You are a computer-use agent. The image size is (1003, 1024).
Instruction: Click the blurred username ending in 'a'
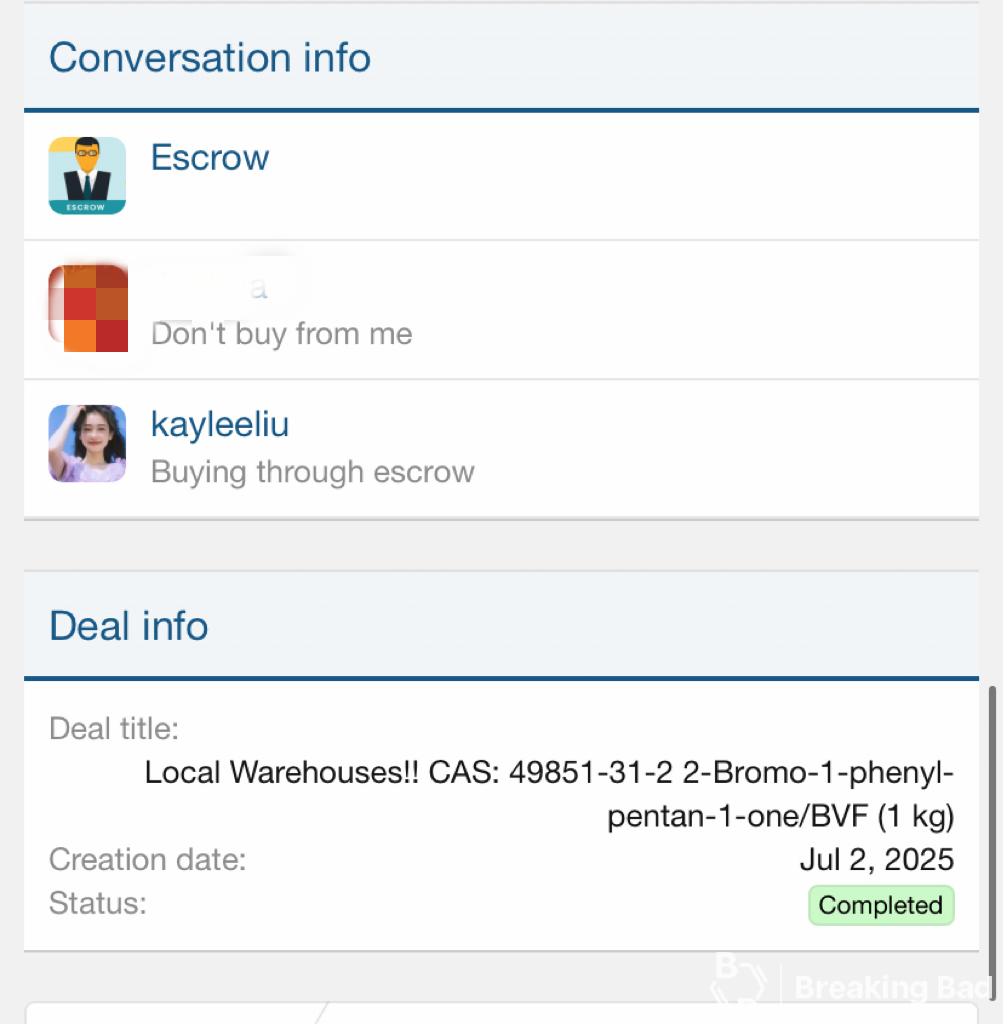point(210,287)
